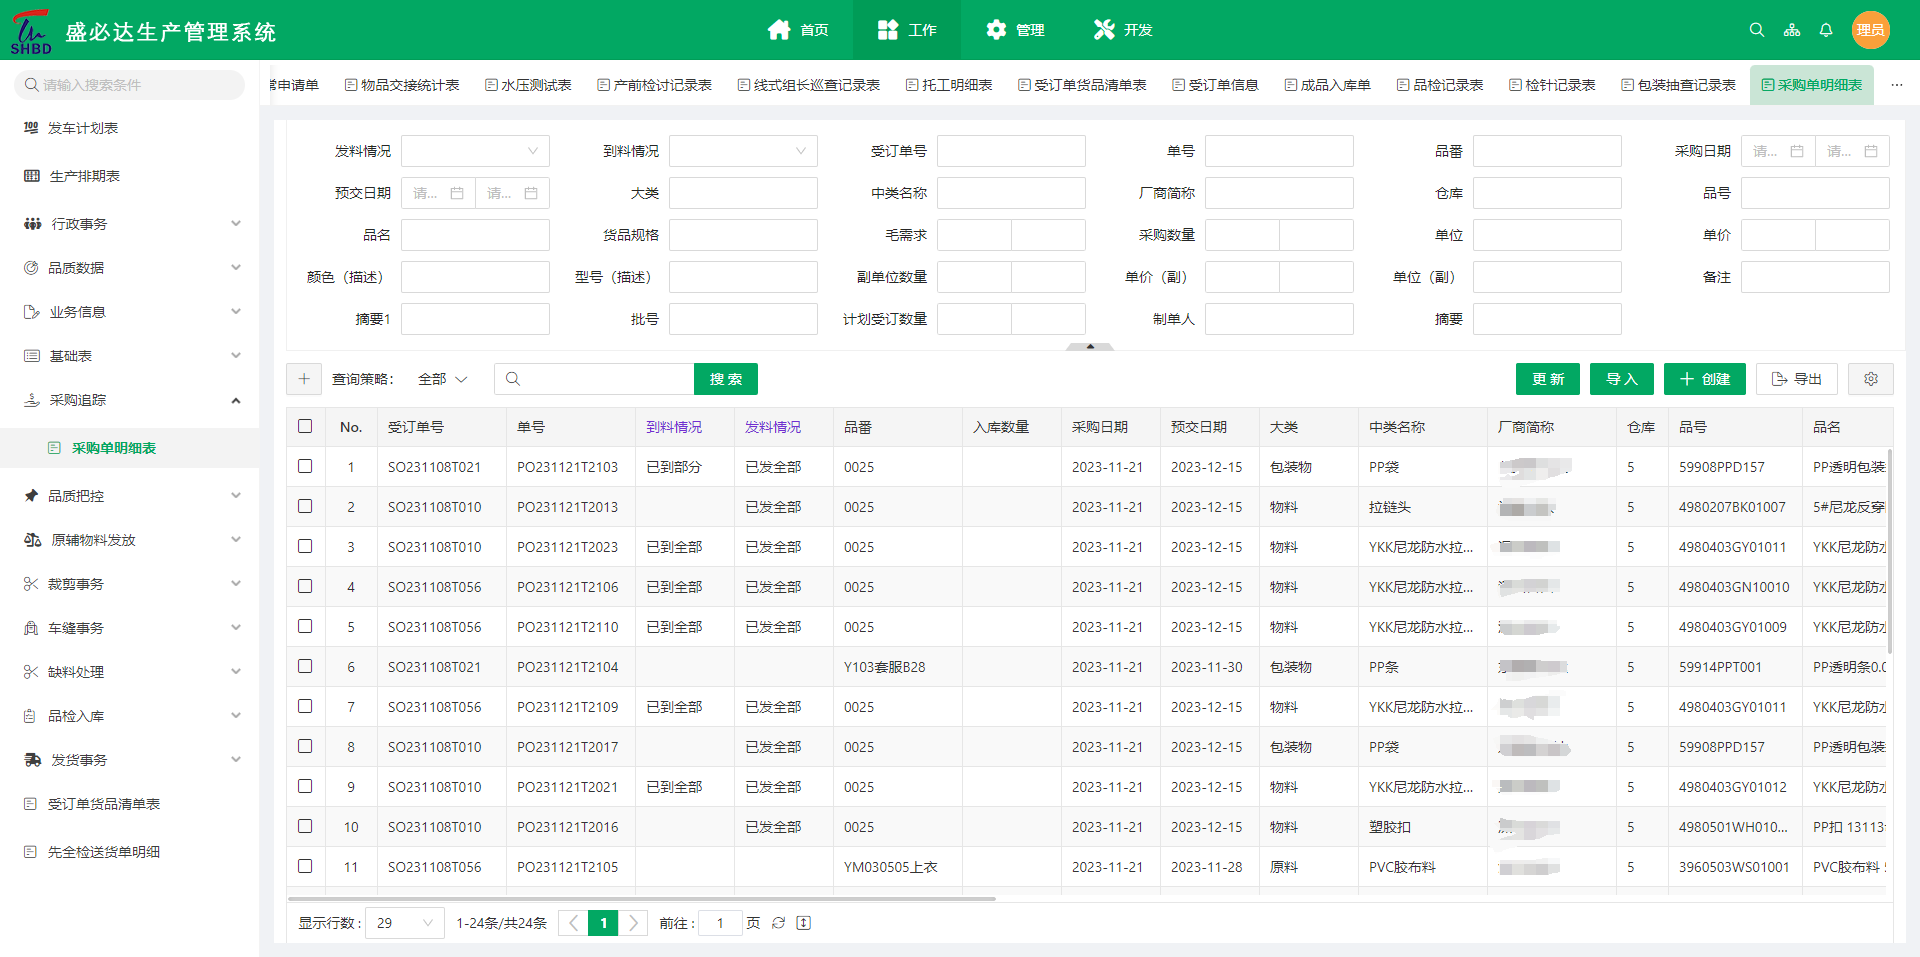Screen dimensions: 1920x957
Task: Click the table settings gear icon
Action: [1870, 379]
